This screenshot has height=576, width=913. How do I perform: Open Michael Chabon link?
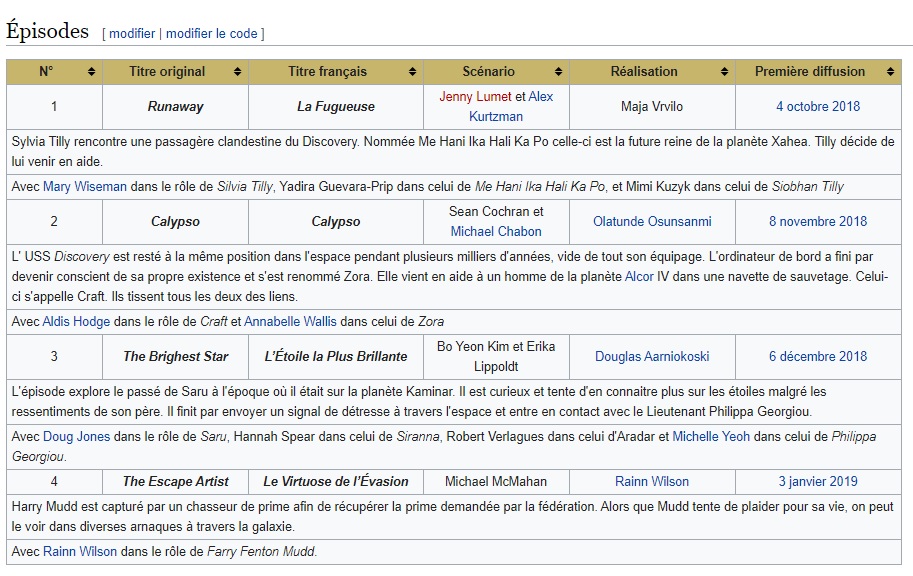[496, 232]
